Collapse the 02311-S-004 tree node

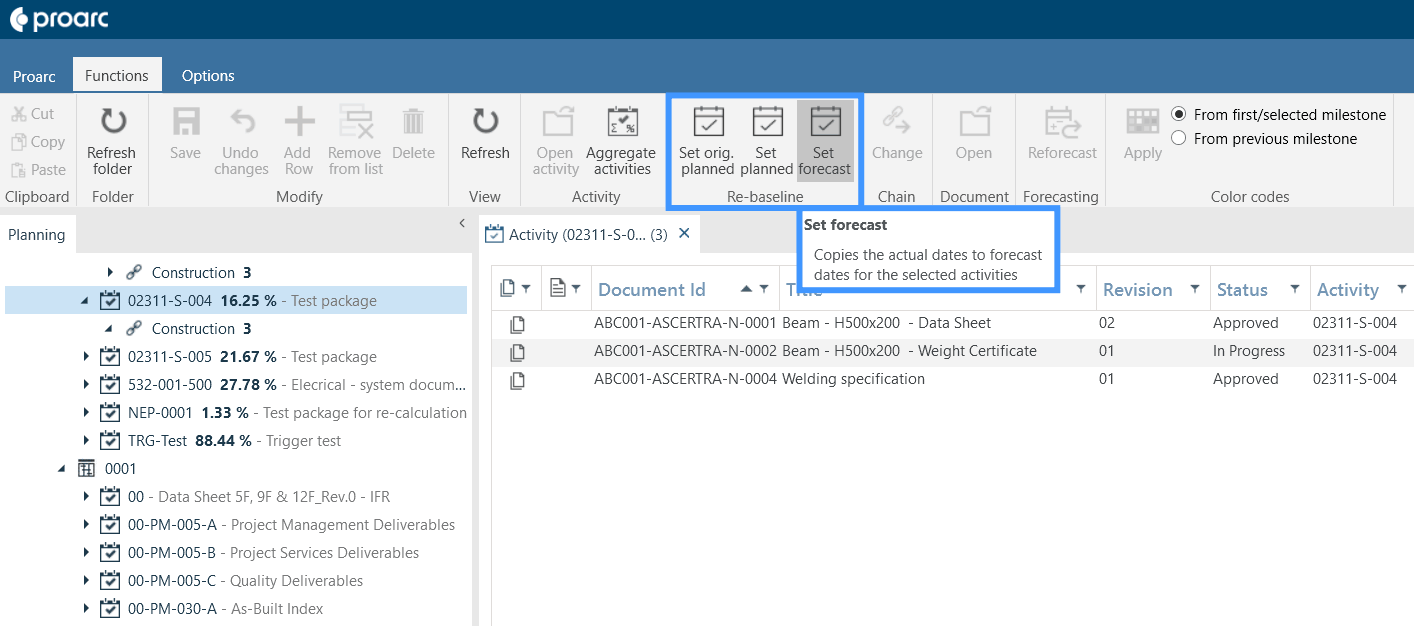click(x=85, y=301)
